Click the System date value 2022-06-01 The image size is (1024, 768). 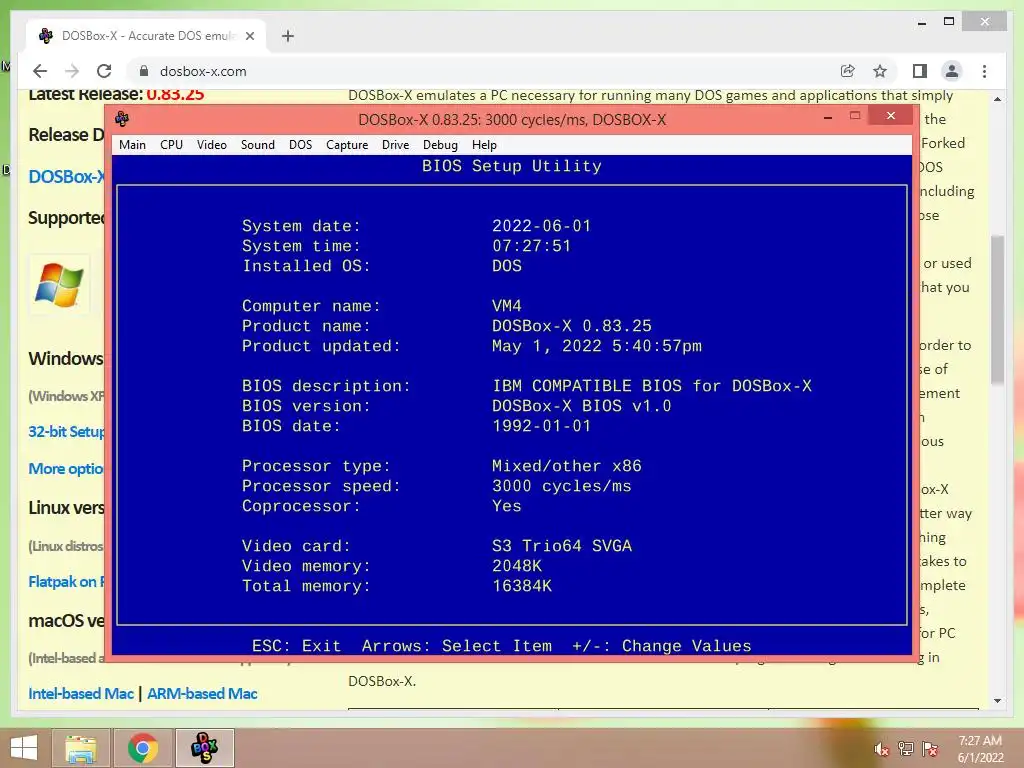[541, 226]
